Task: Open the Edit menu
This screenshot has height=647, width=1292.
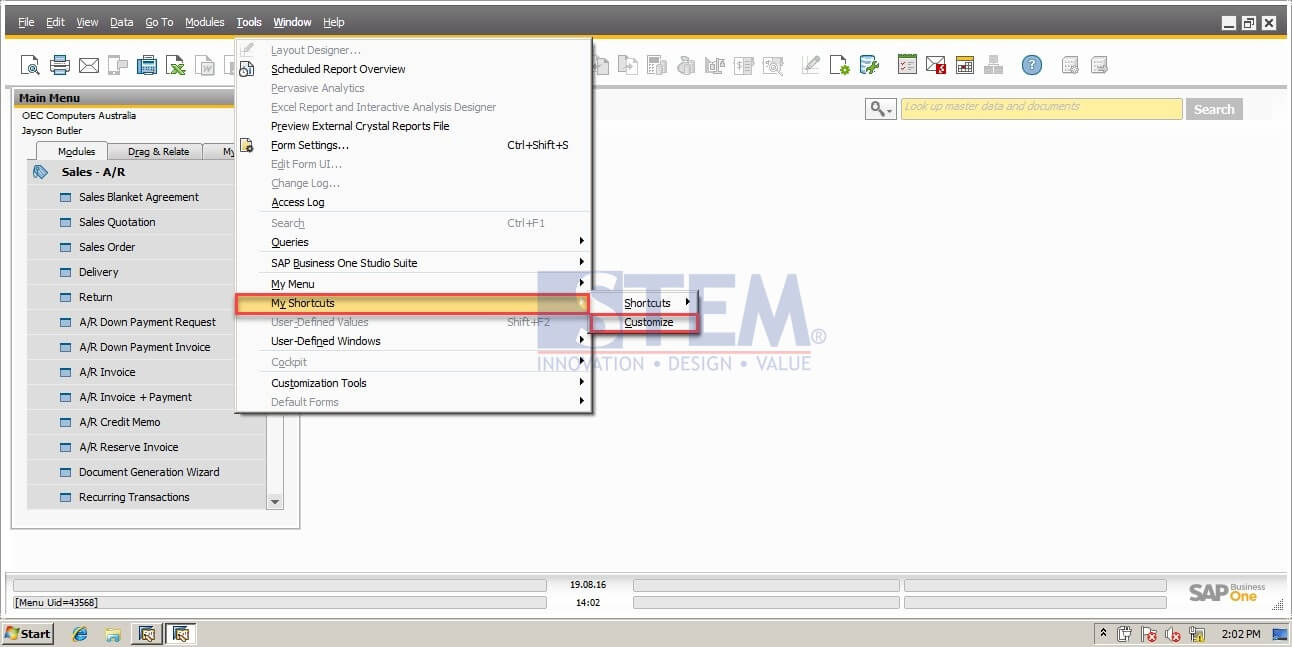Action: coord(55,22)
